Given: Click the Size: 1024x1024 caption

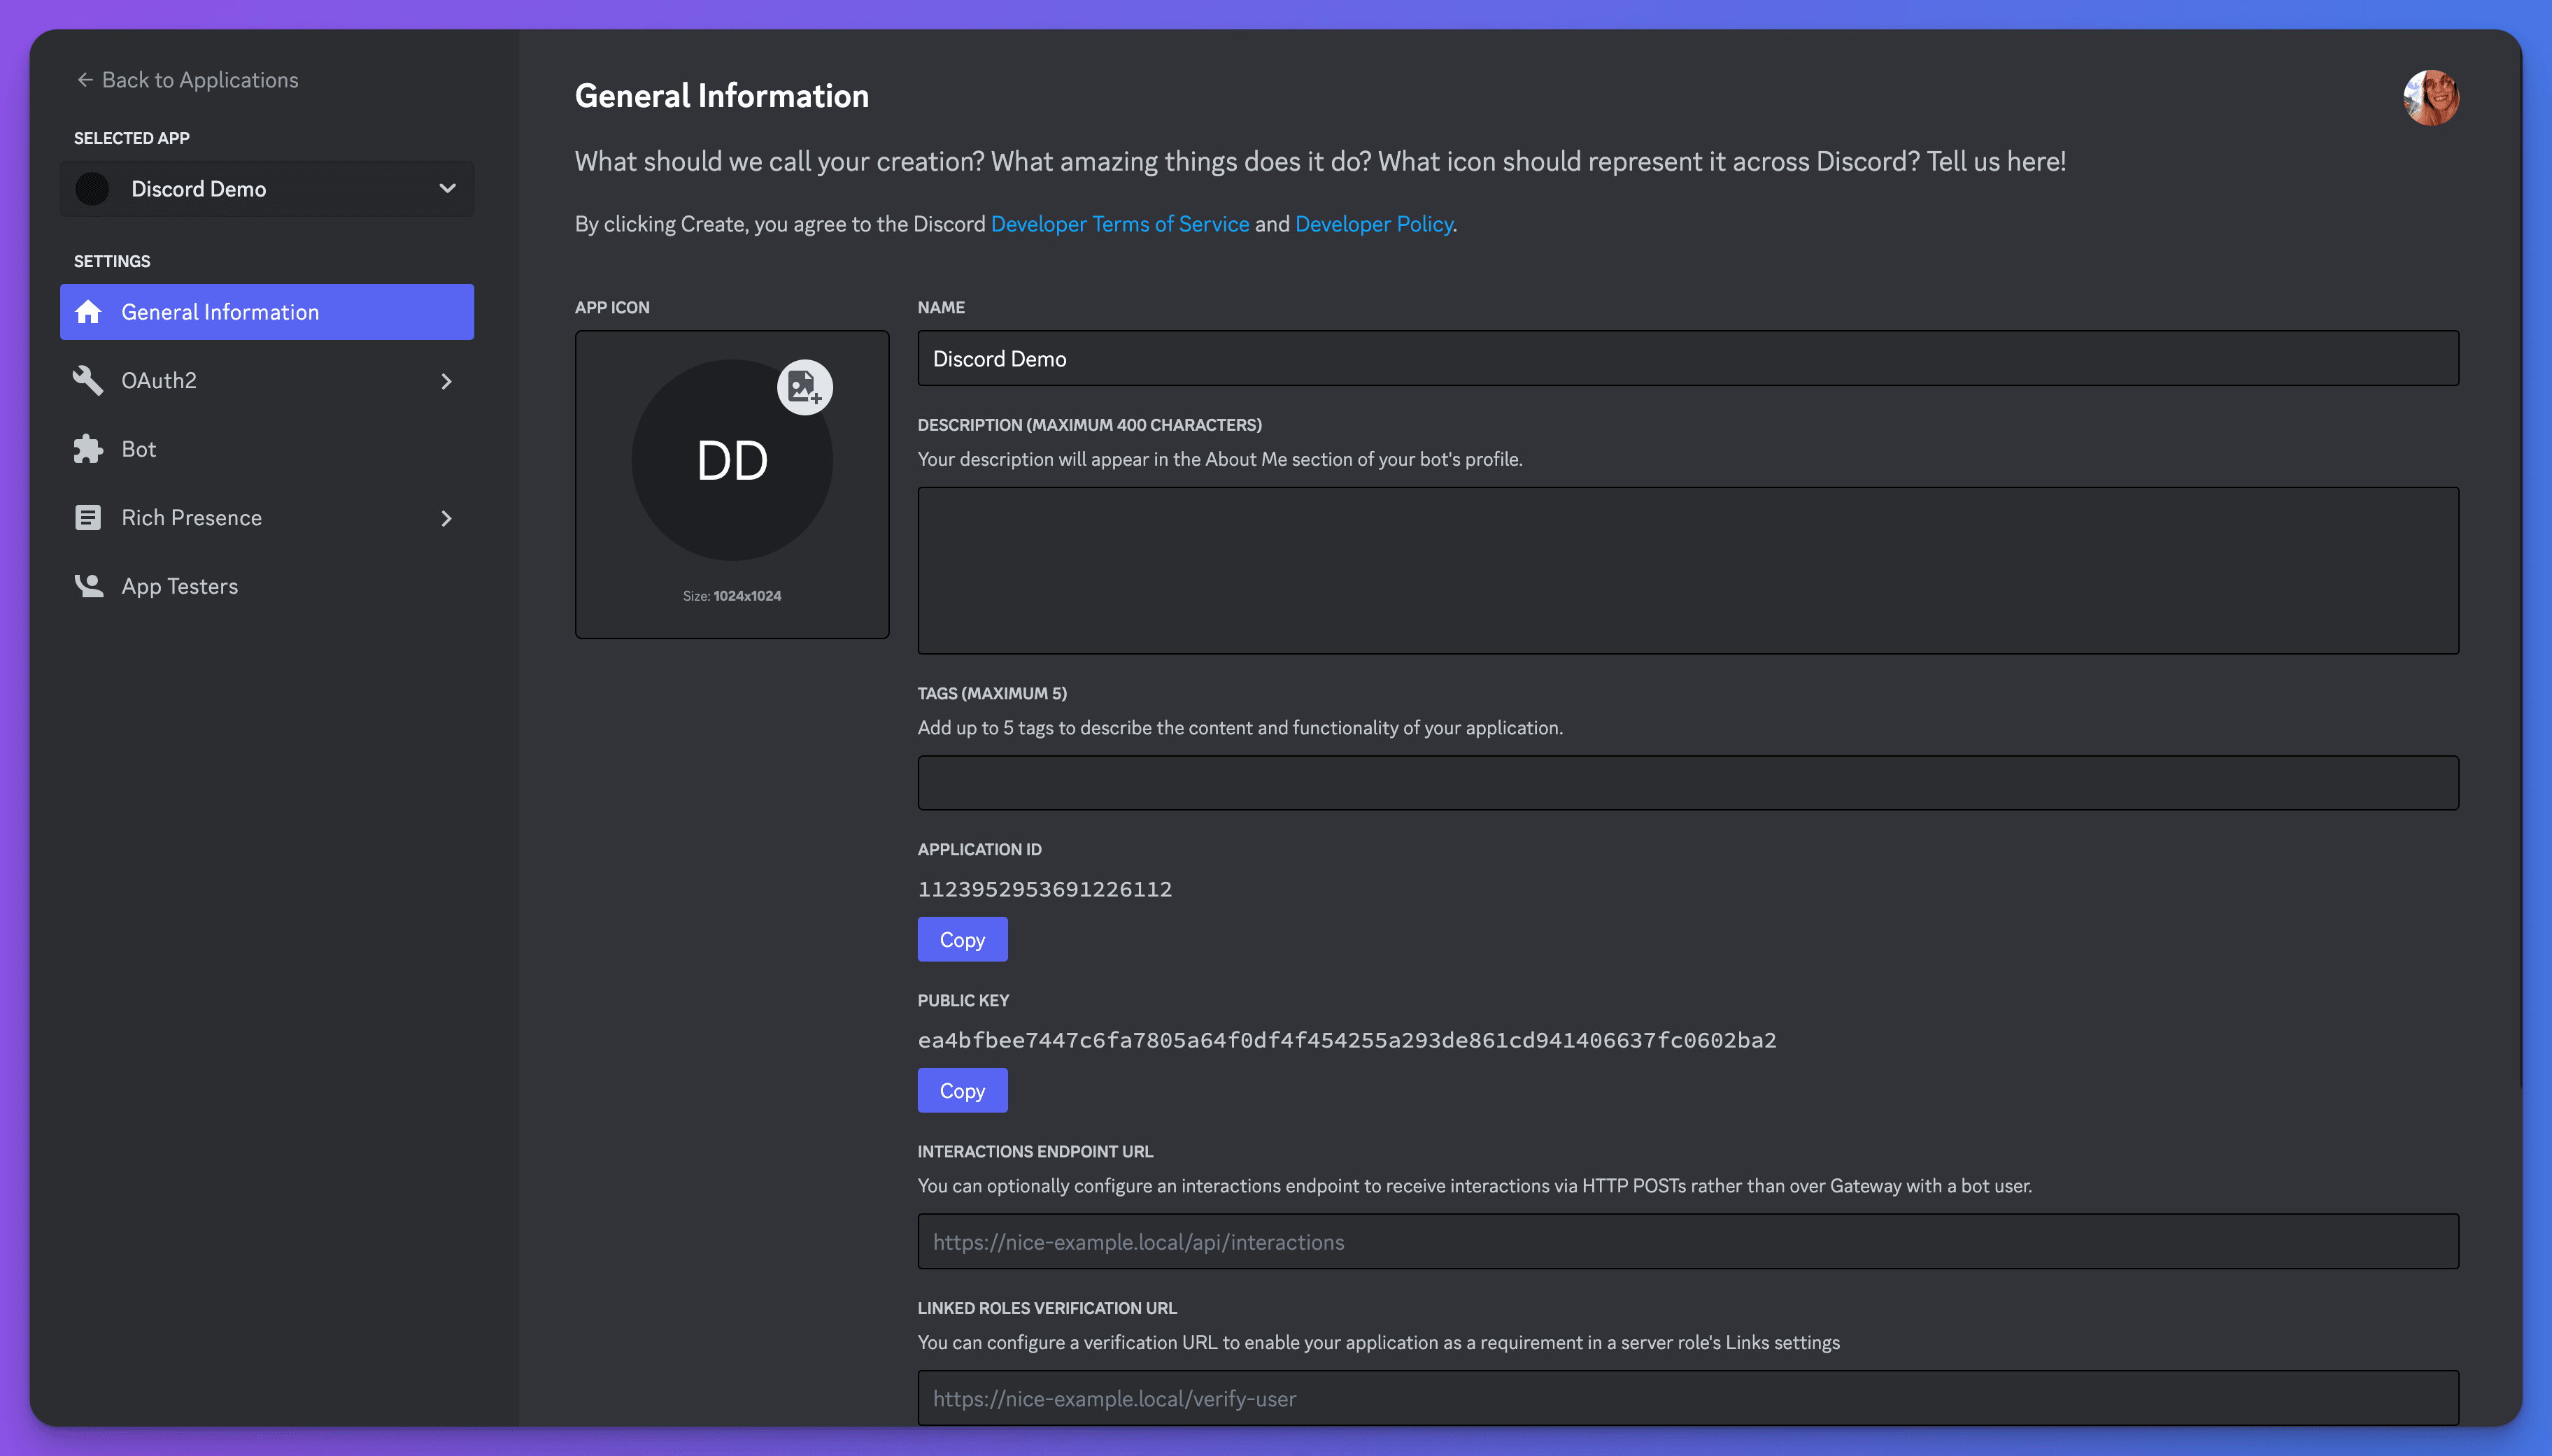Looking at the screenshot, I should 732,596.
